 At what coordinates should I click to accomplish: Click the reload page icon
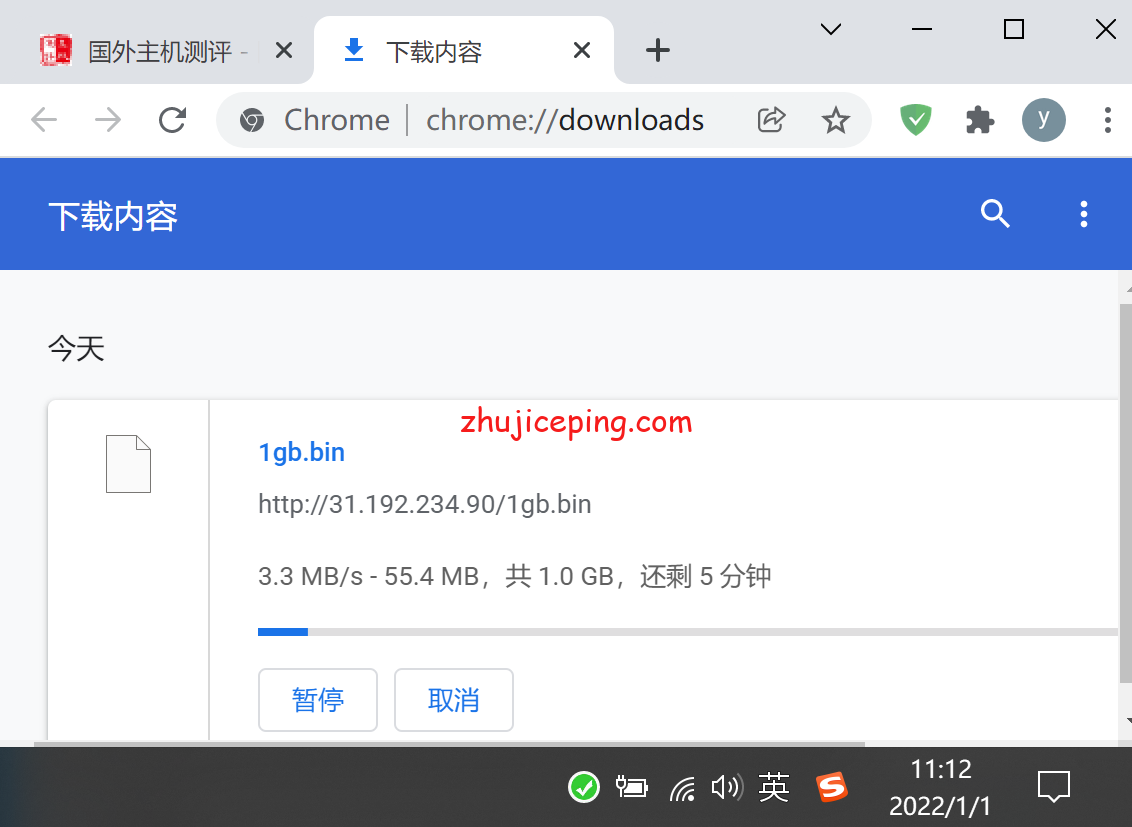click(173, 120)
